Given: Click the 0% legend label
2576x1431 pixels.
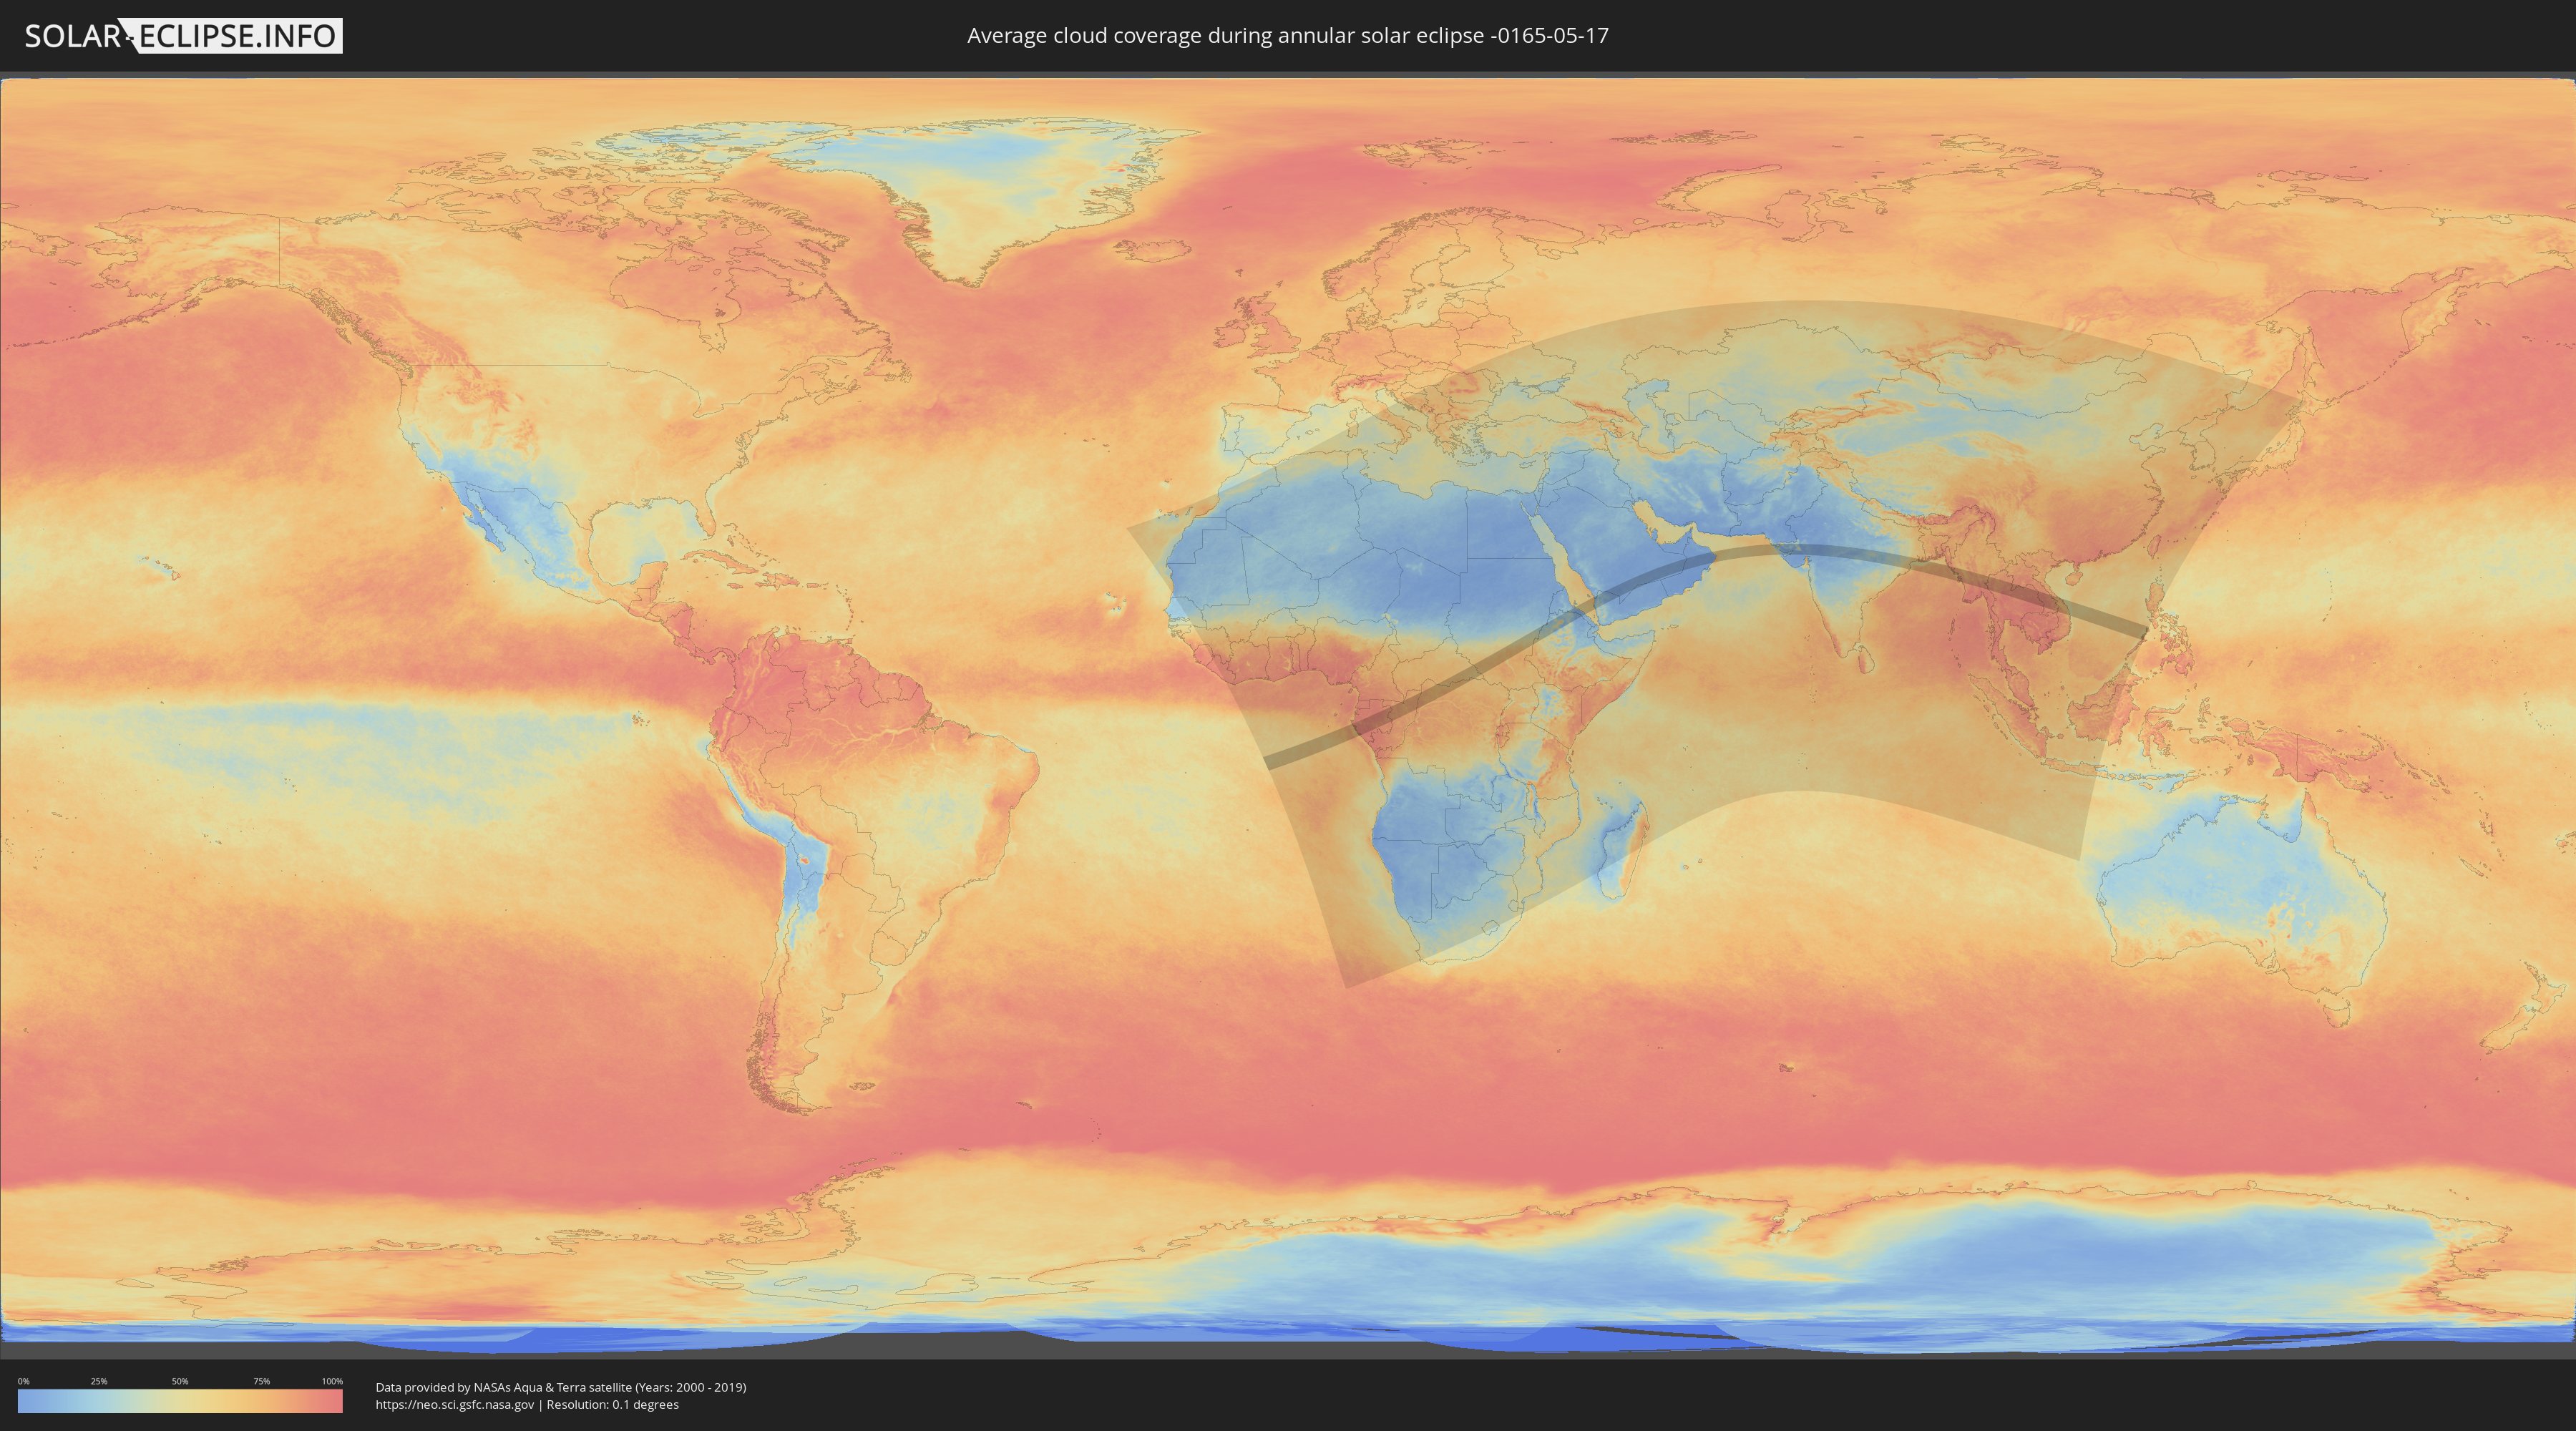Looking at the screenshot, I should point(23,1381).
